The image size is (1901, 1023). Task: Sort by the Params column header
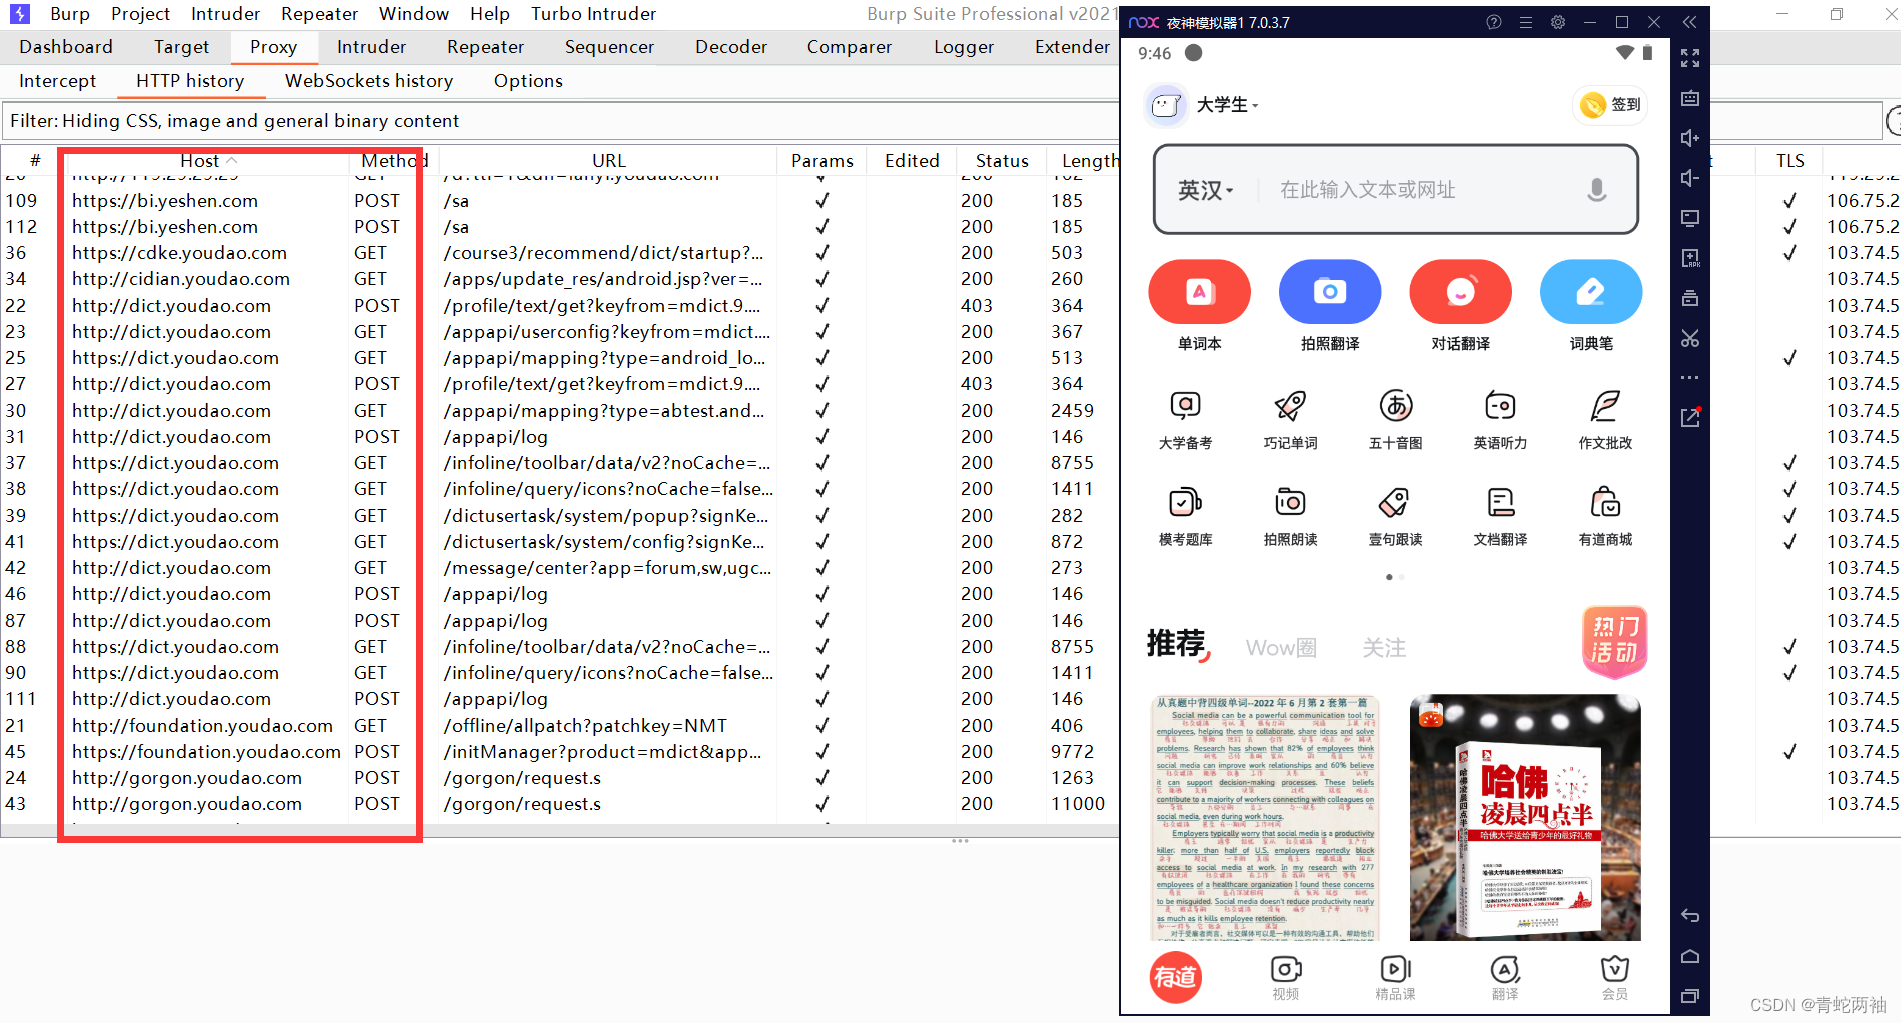[x=822, y=160]
